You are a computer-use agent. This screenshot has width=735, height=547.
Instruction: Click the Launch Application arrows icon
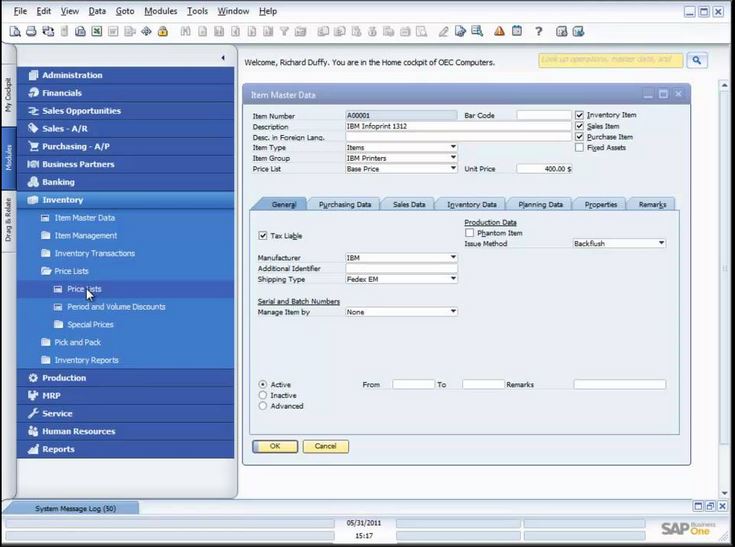click(146, 31)
